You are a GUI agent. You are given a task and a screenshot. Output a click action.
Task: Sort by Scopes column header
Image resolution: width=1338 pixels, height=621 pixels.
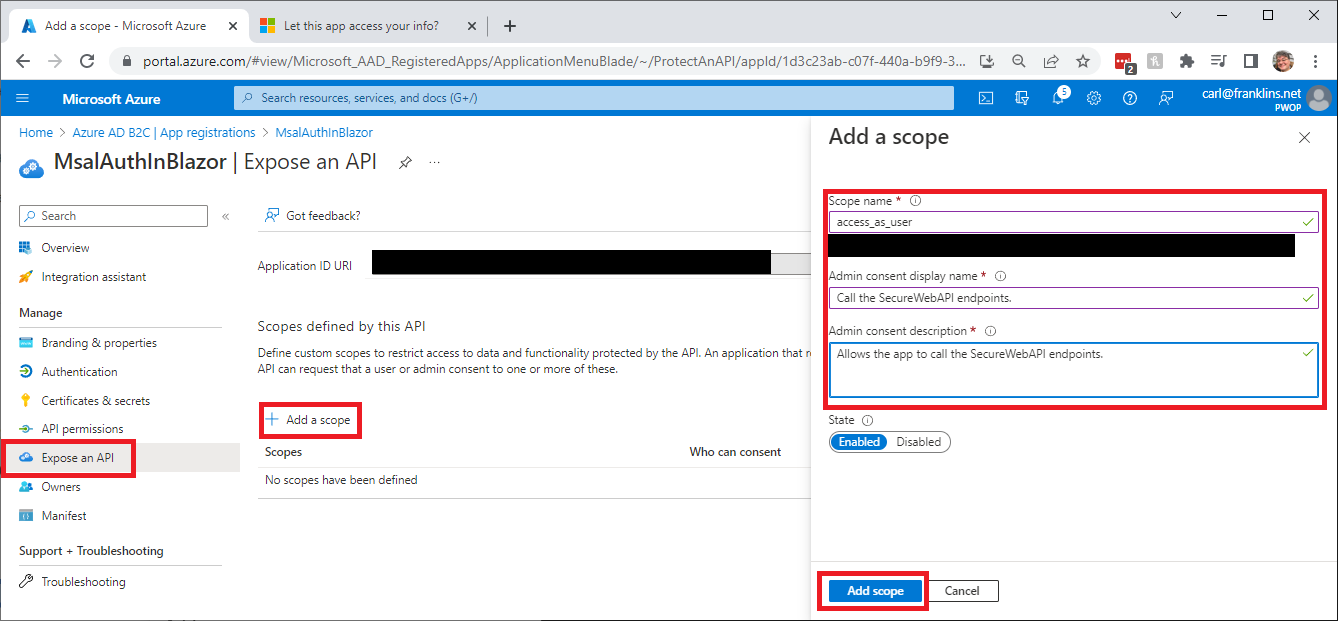pos(284,452)
